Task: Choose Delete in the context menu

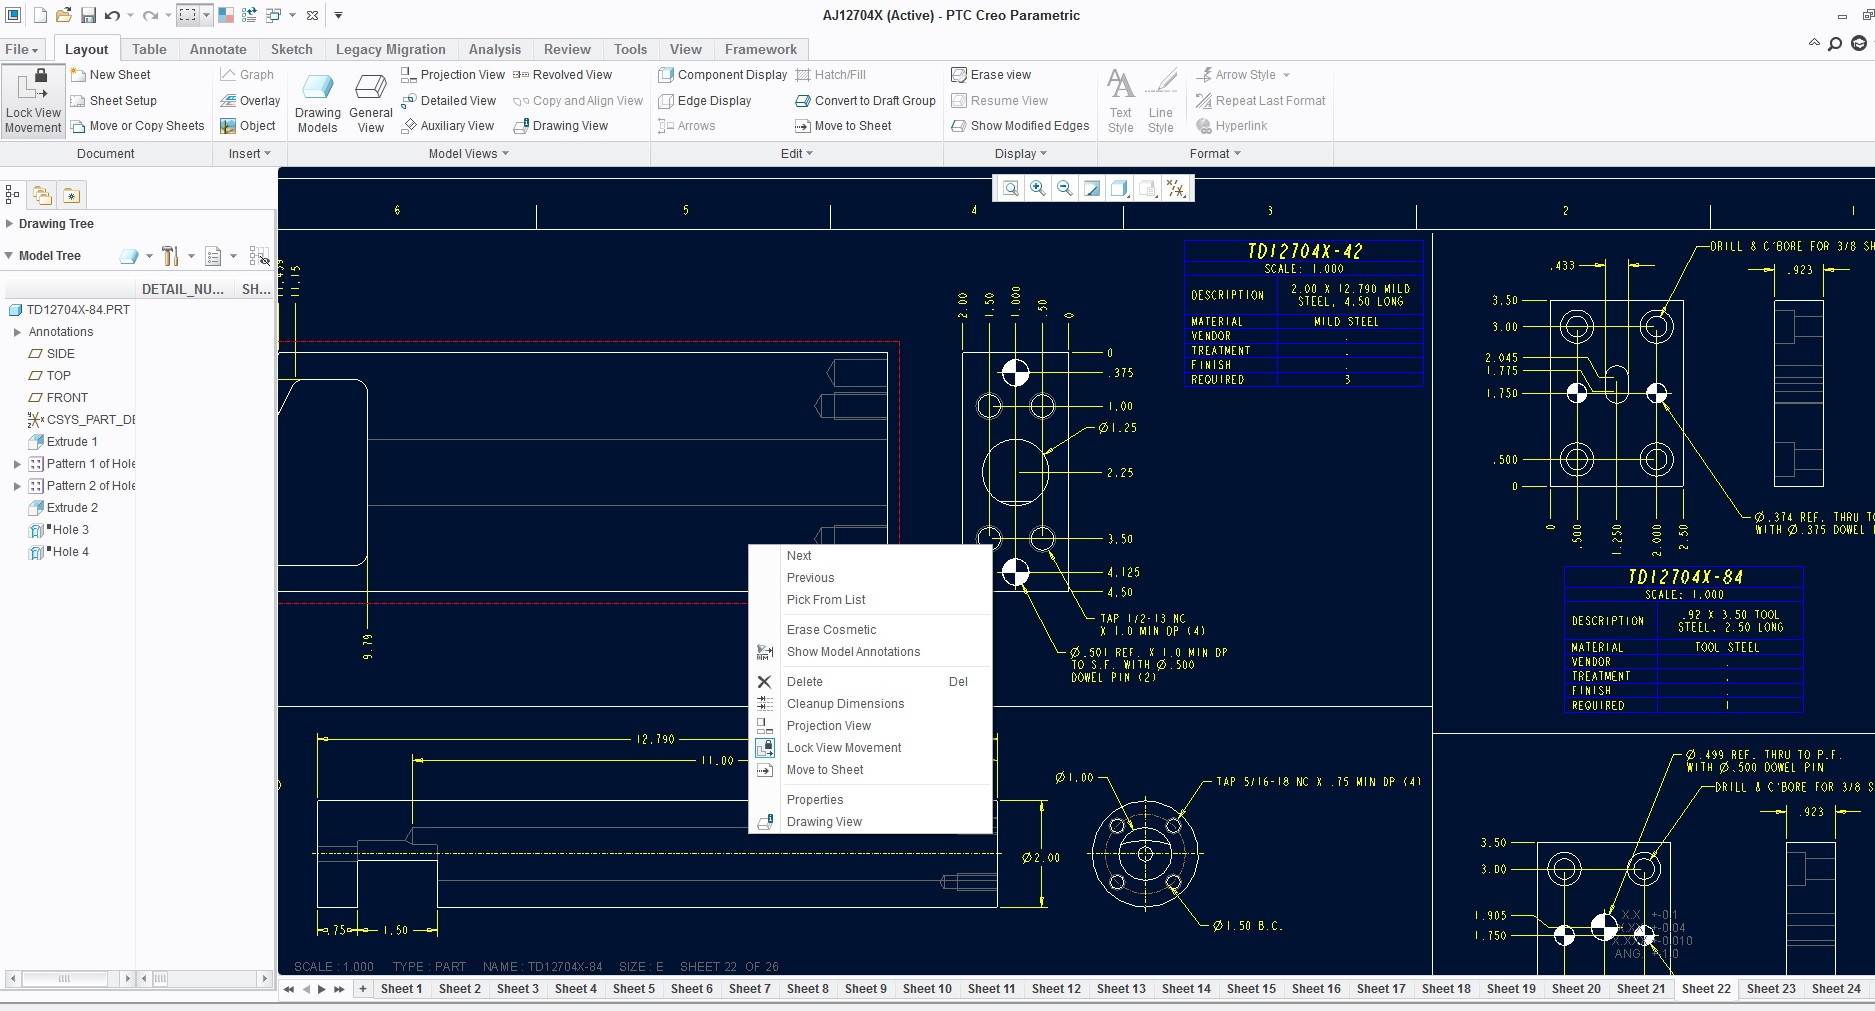Action: pos(870,682)
